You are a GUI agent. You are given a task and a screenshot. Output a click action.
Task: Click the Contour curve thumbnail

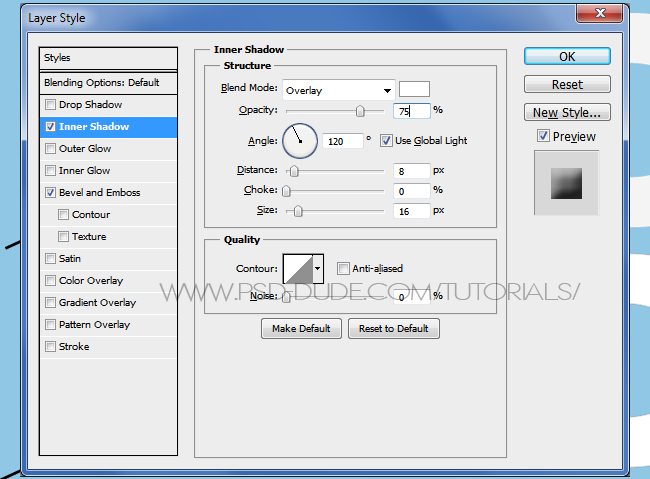298,269
